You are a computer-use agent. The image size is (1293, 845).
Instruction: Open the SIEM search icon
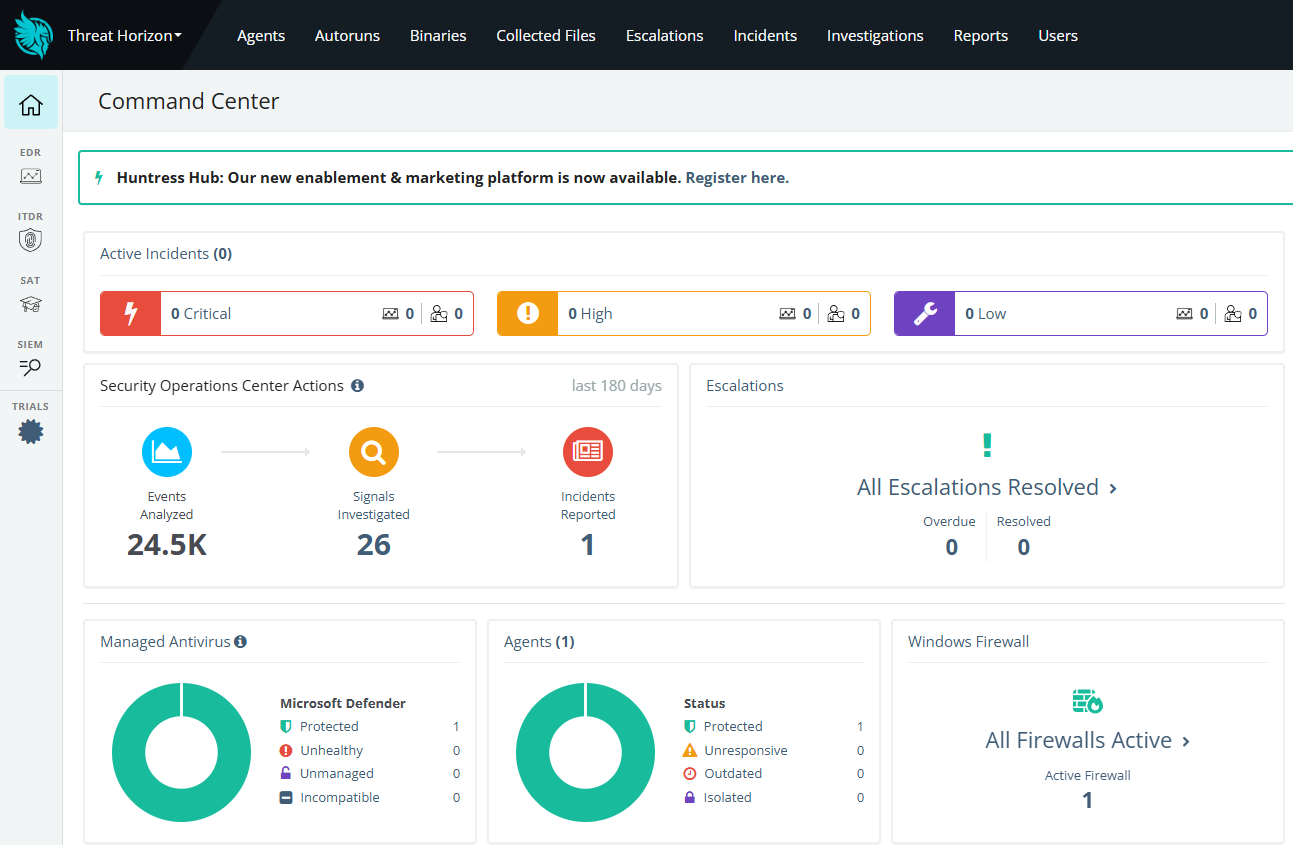coord(31,367)
